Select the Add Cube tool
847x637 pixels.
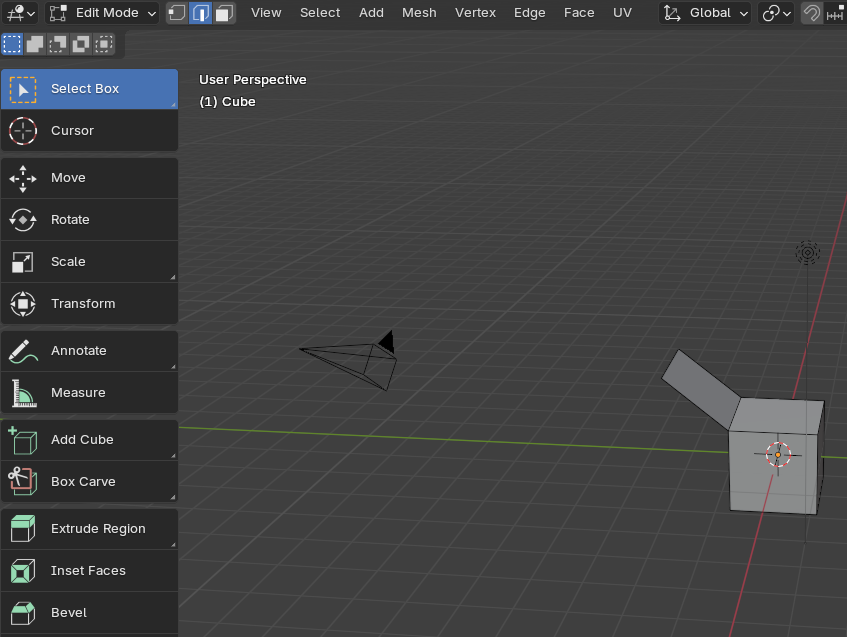89,440
